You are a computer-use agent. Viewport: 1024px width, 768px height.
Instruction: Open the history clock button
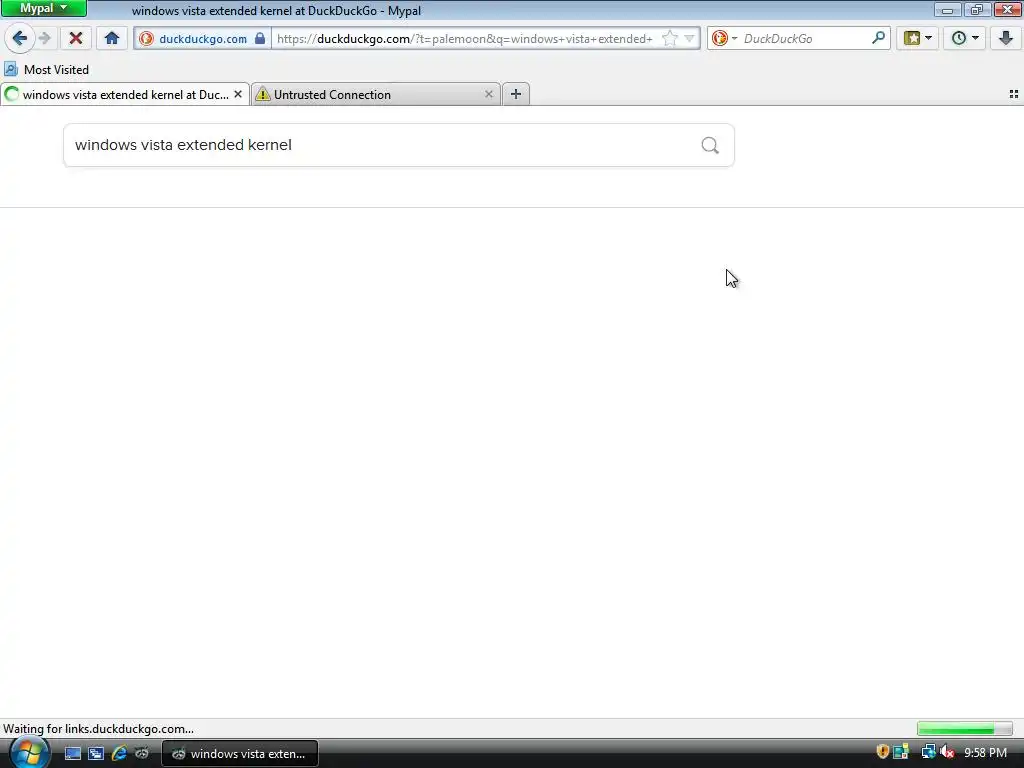[x=959, y=39]
